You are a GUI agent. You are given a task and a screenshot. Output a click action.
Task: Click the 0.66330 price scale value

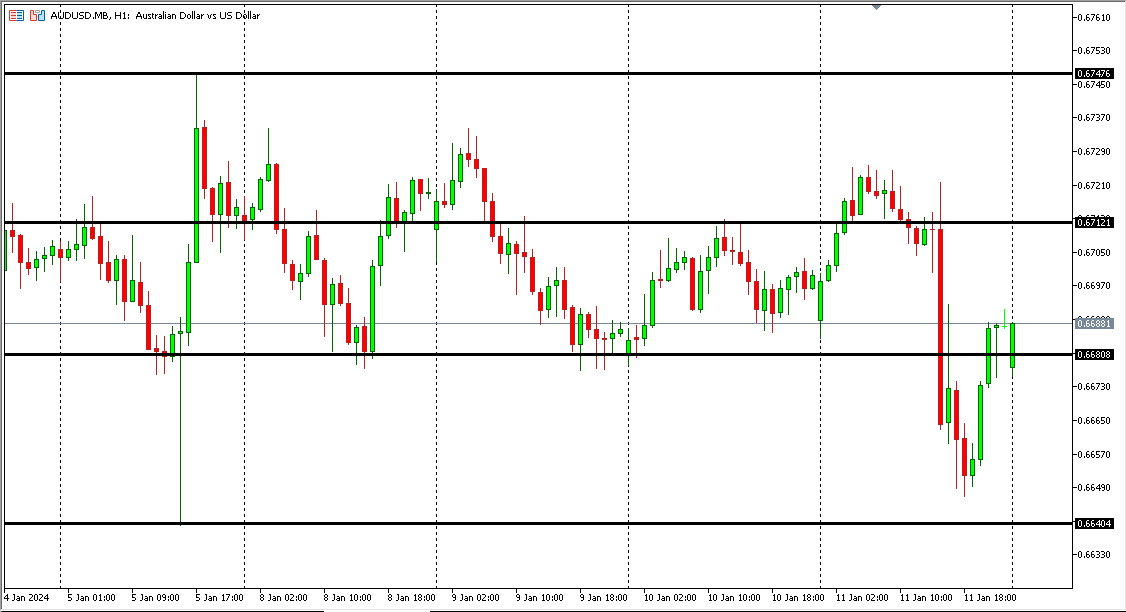click(1094, 555)
